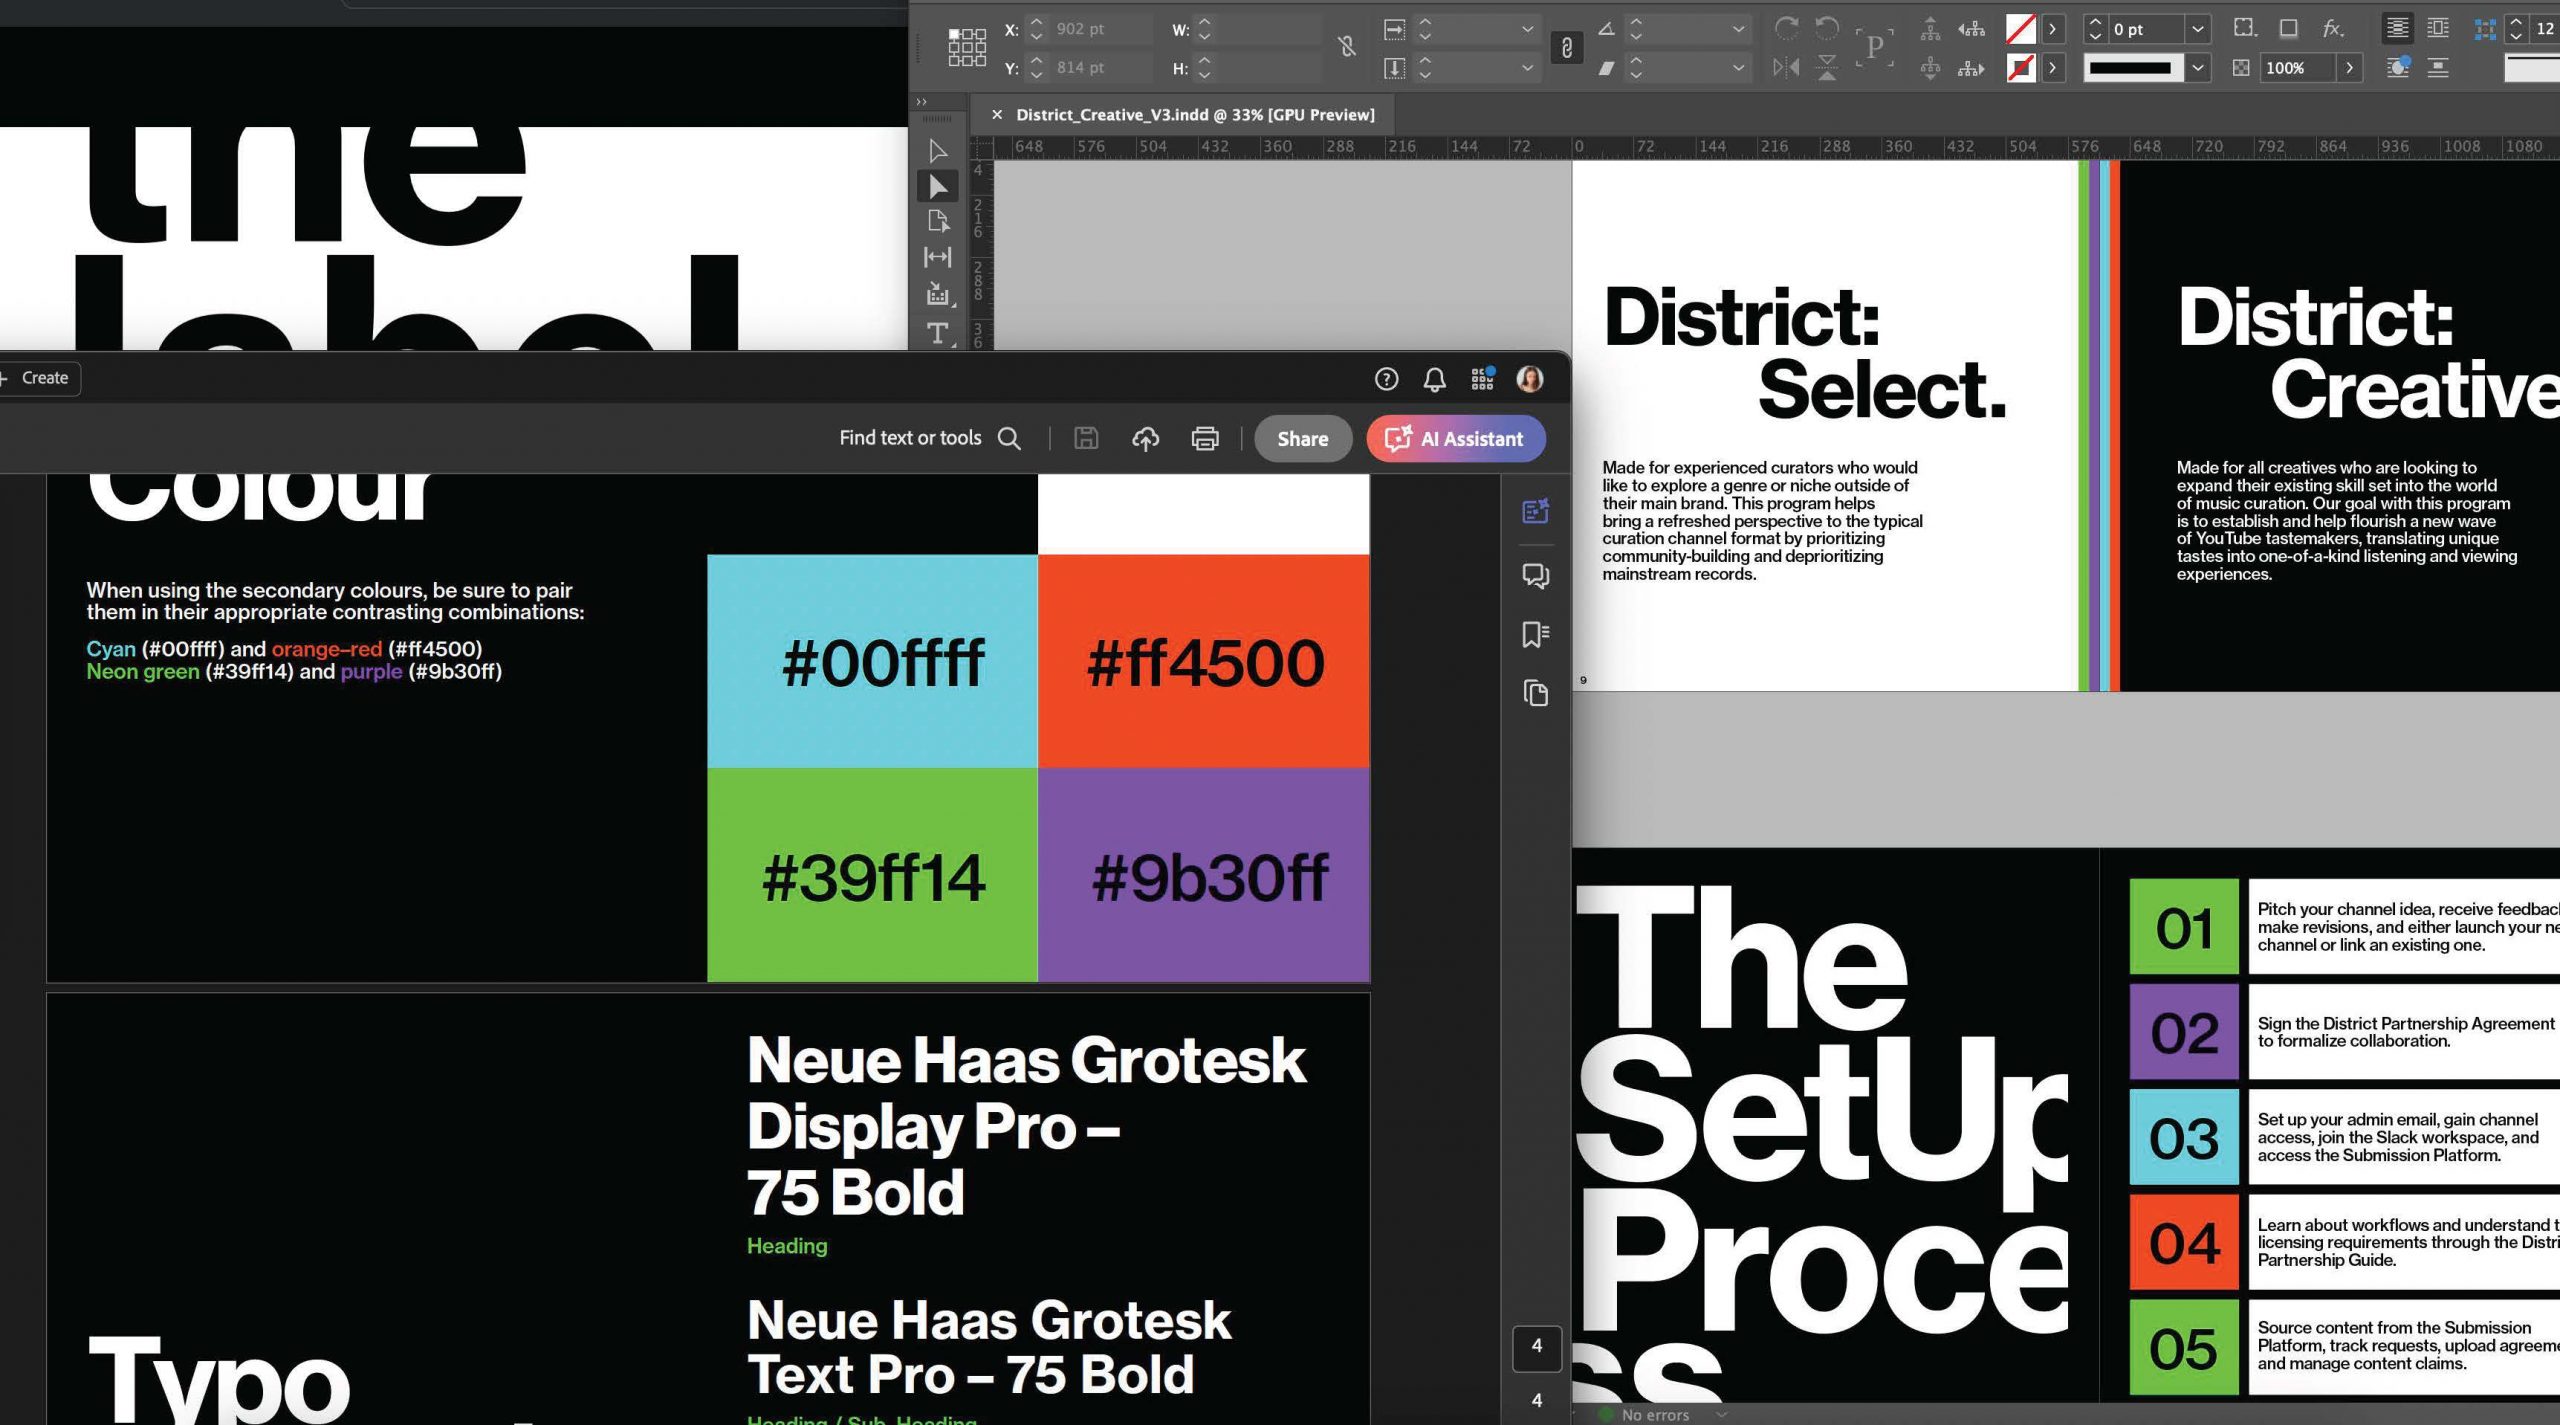The height and width of the screenshot is (1425, 2560).
Task: Expand the stroke colour options arrow
Action: [2052, 68]
